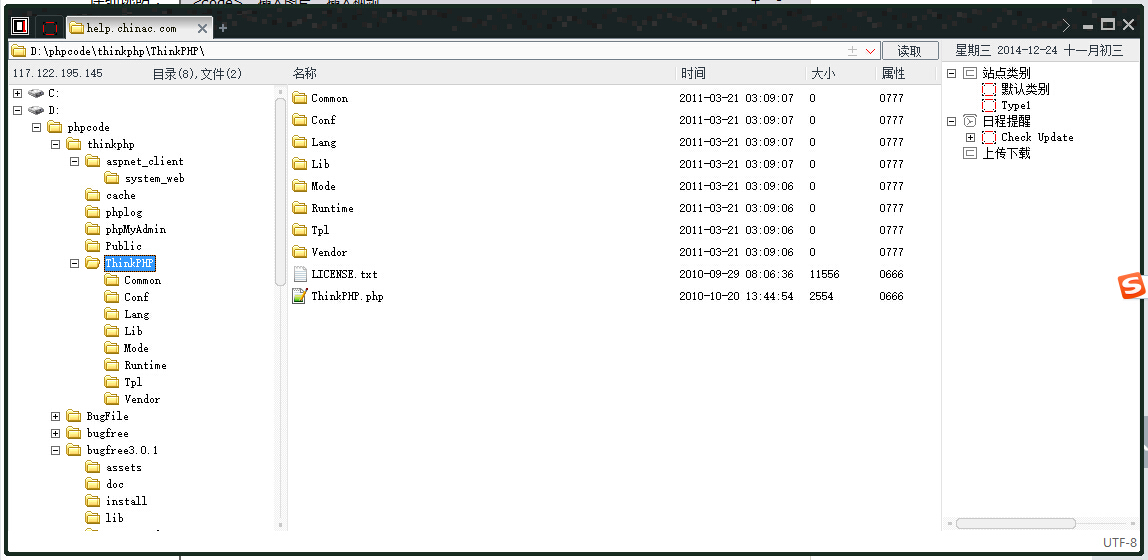Collapse the phpcode folder node
The width and height of the screenshot is (1148, 560).
(x=37, y=127)
